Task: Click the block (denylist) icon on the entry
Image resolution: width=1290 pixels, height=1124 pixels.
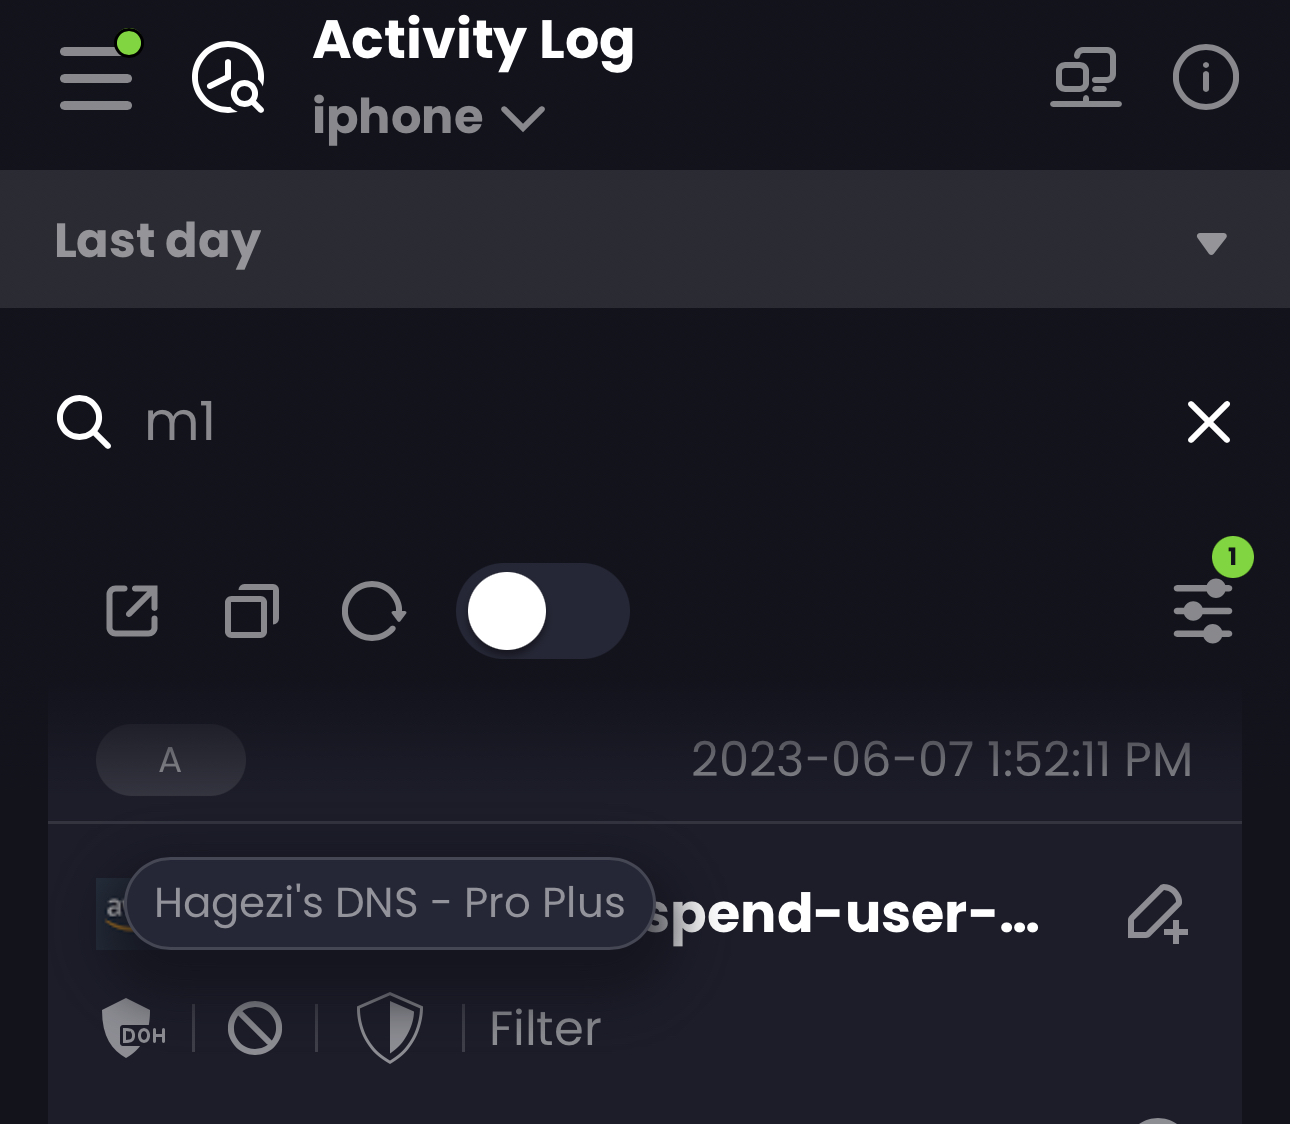Action: coord(253,1027)
